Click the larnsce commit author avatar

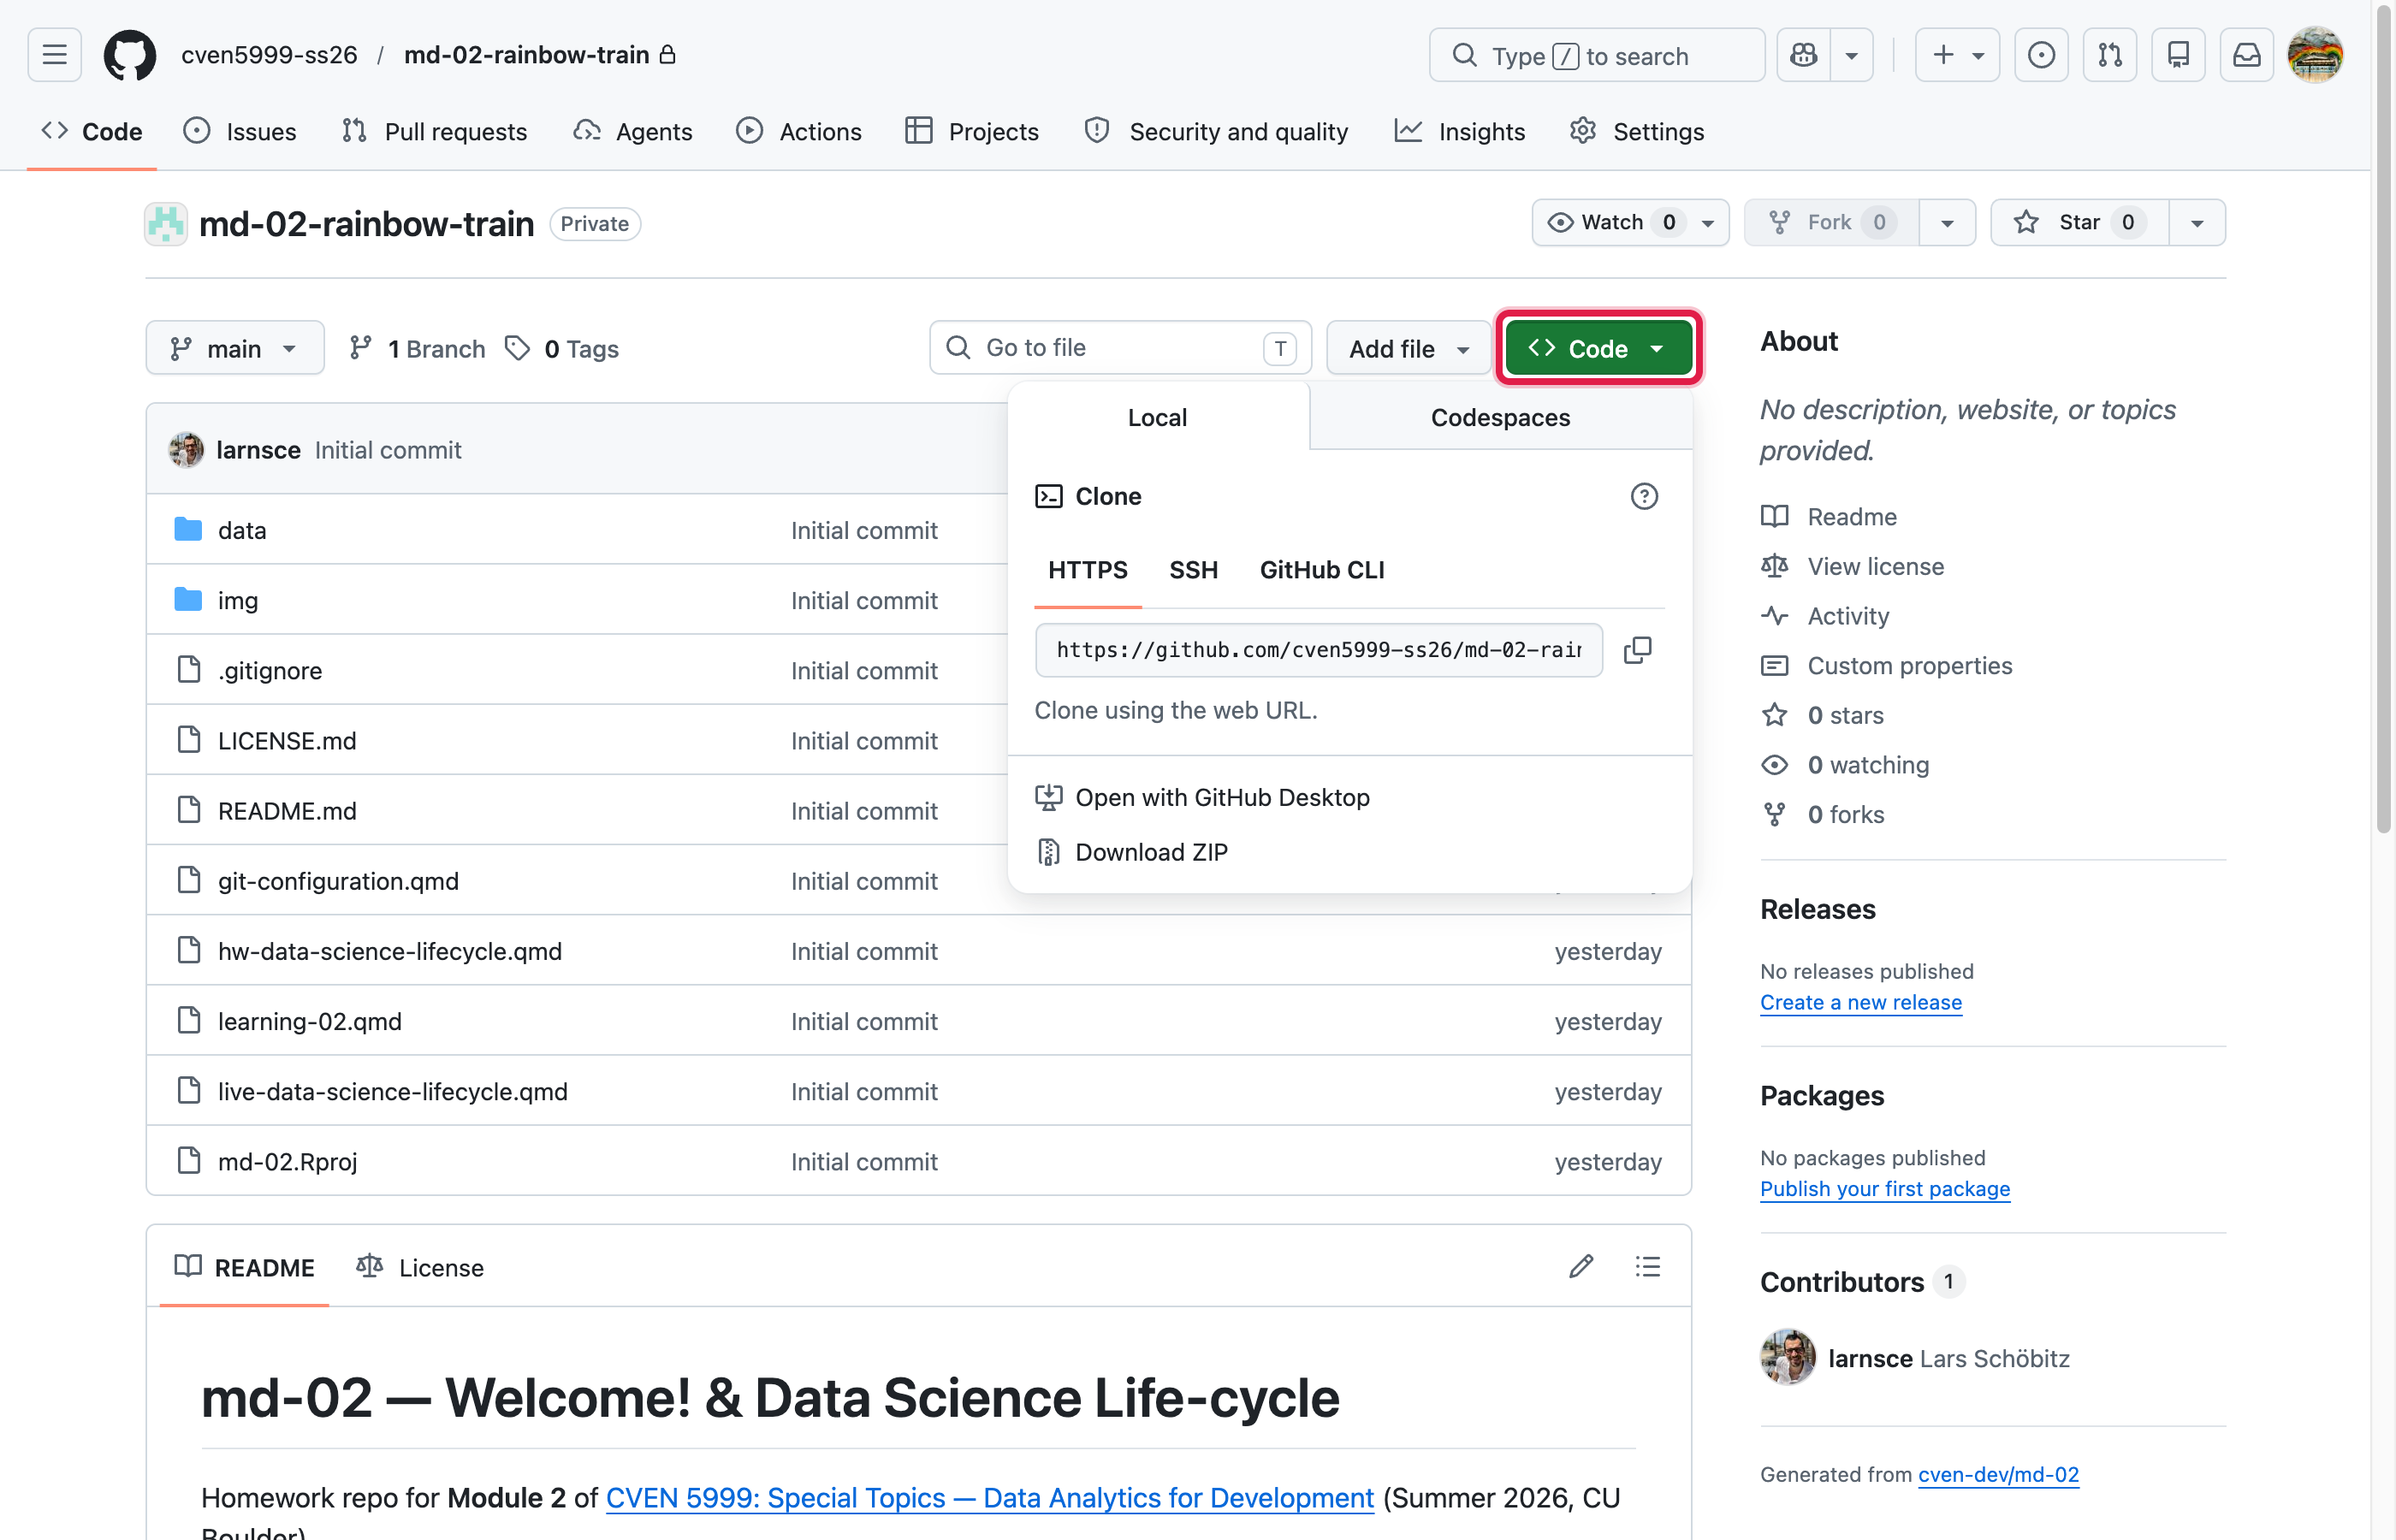(x=186, y=450)
